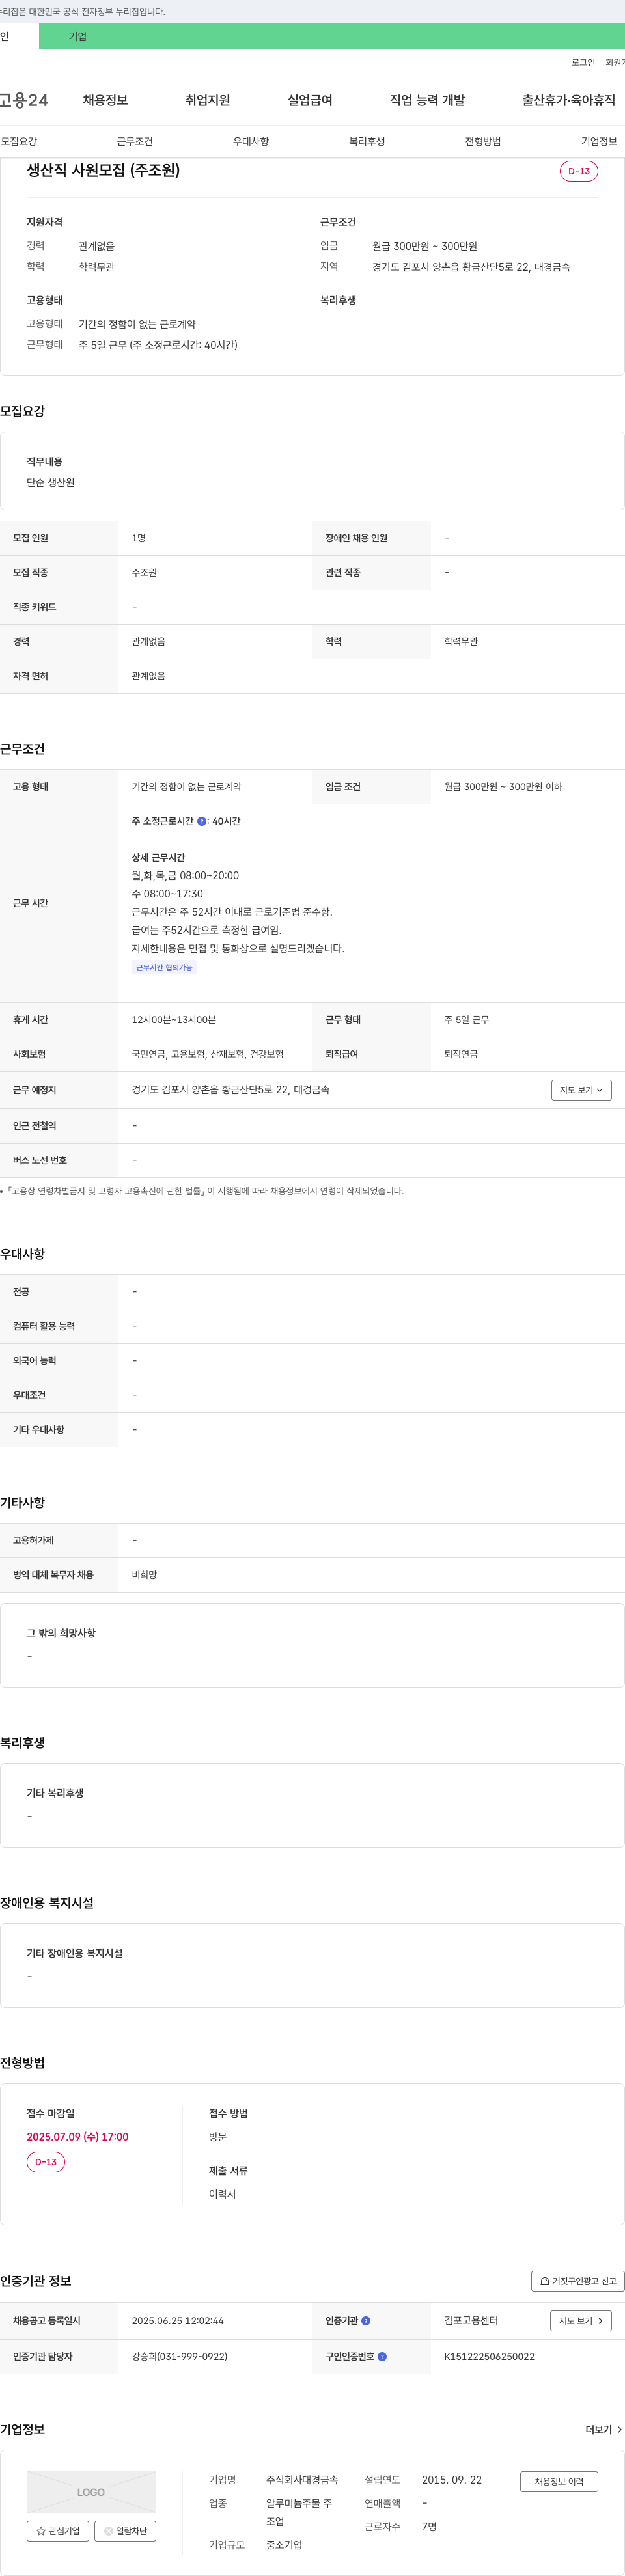Click the 로그인 link

583,62
